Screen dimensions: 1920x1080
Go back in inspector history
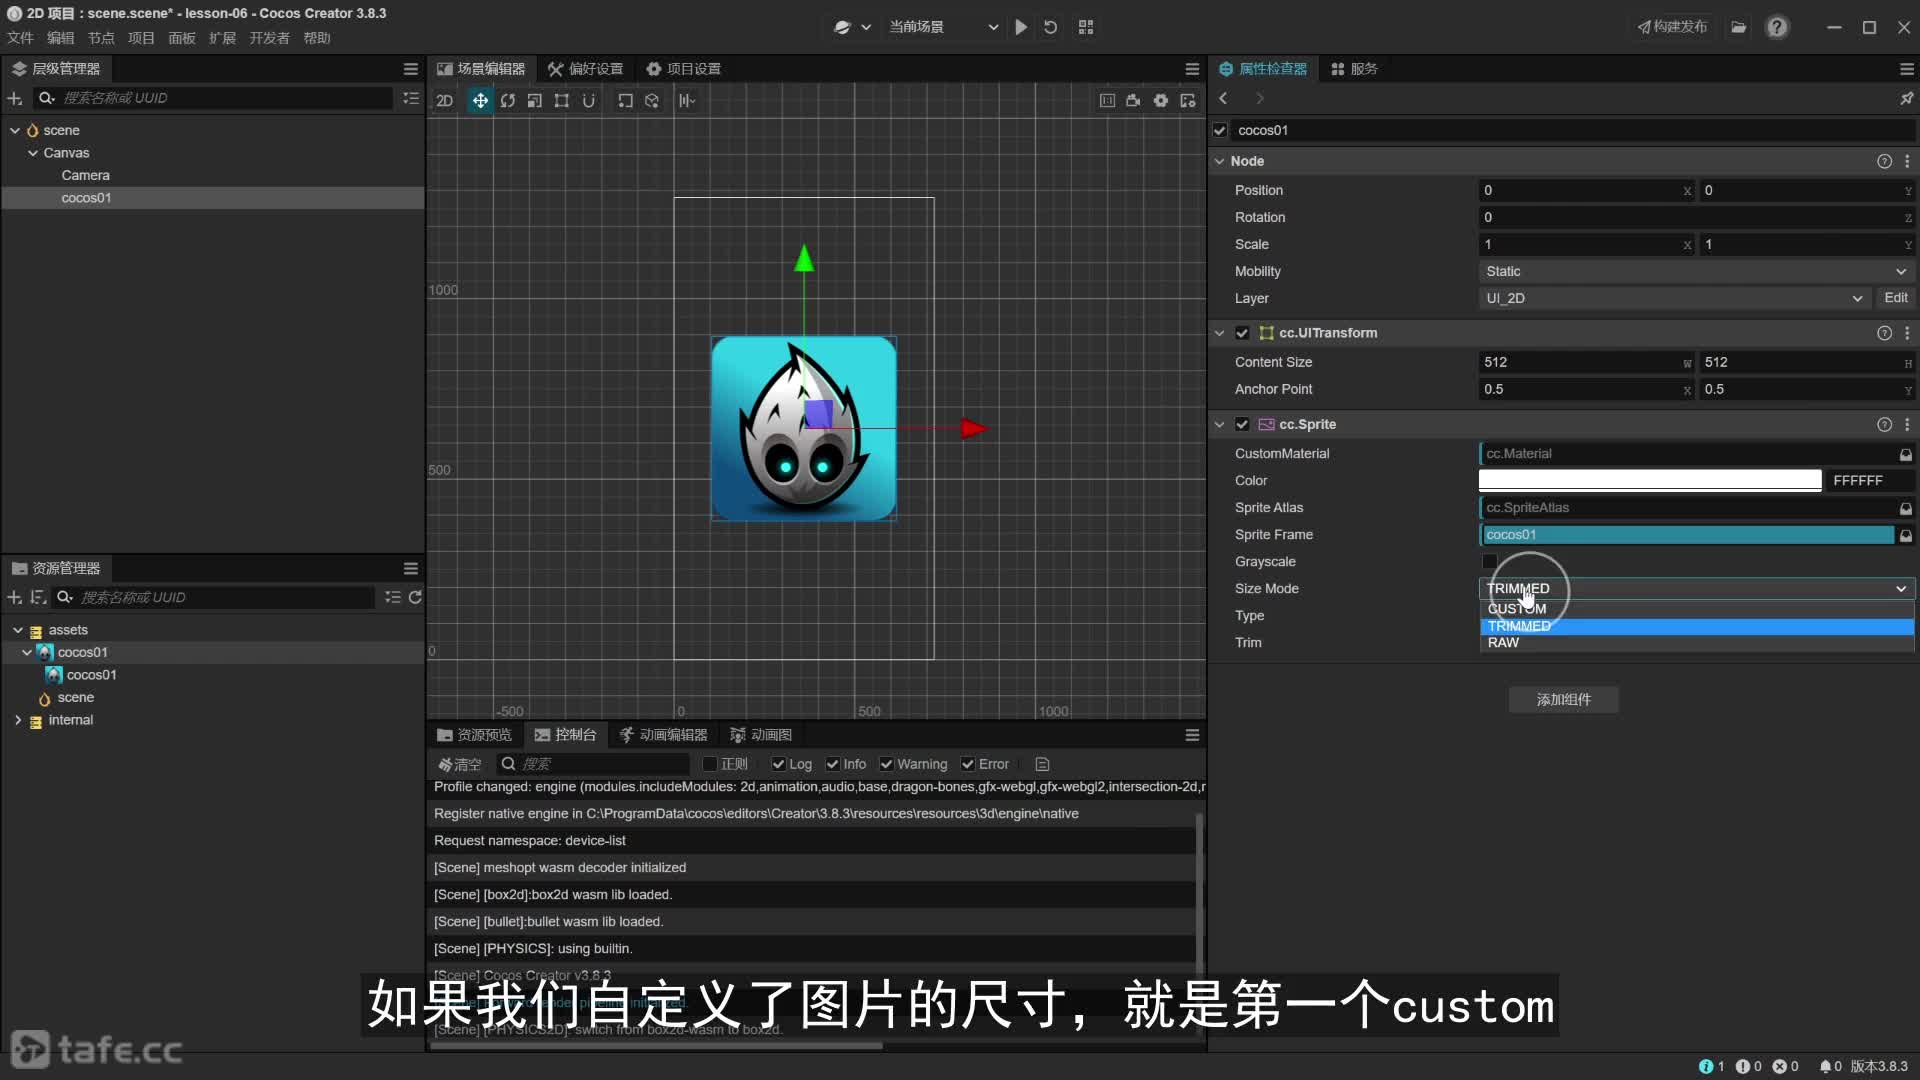tap(1223, 98)
